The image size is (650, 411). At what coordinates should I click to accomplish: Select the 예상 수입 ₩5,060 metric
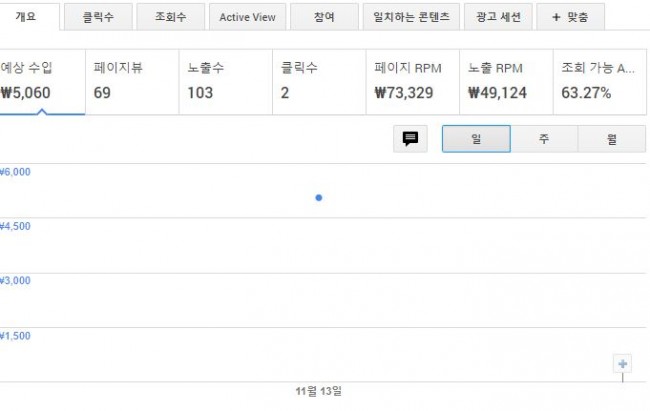40,80
